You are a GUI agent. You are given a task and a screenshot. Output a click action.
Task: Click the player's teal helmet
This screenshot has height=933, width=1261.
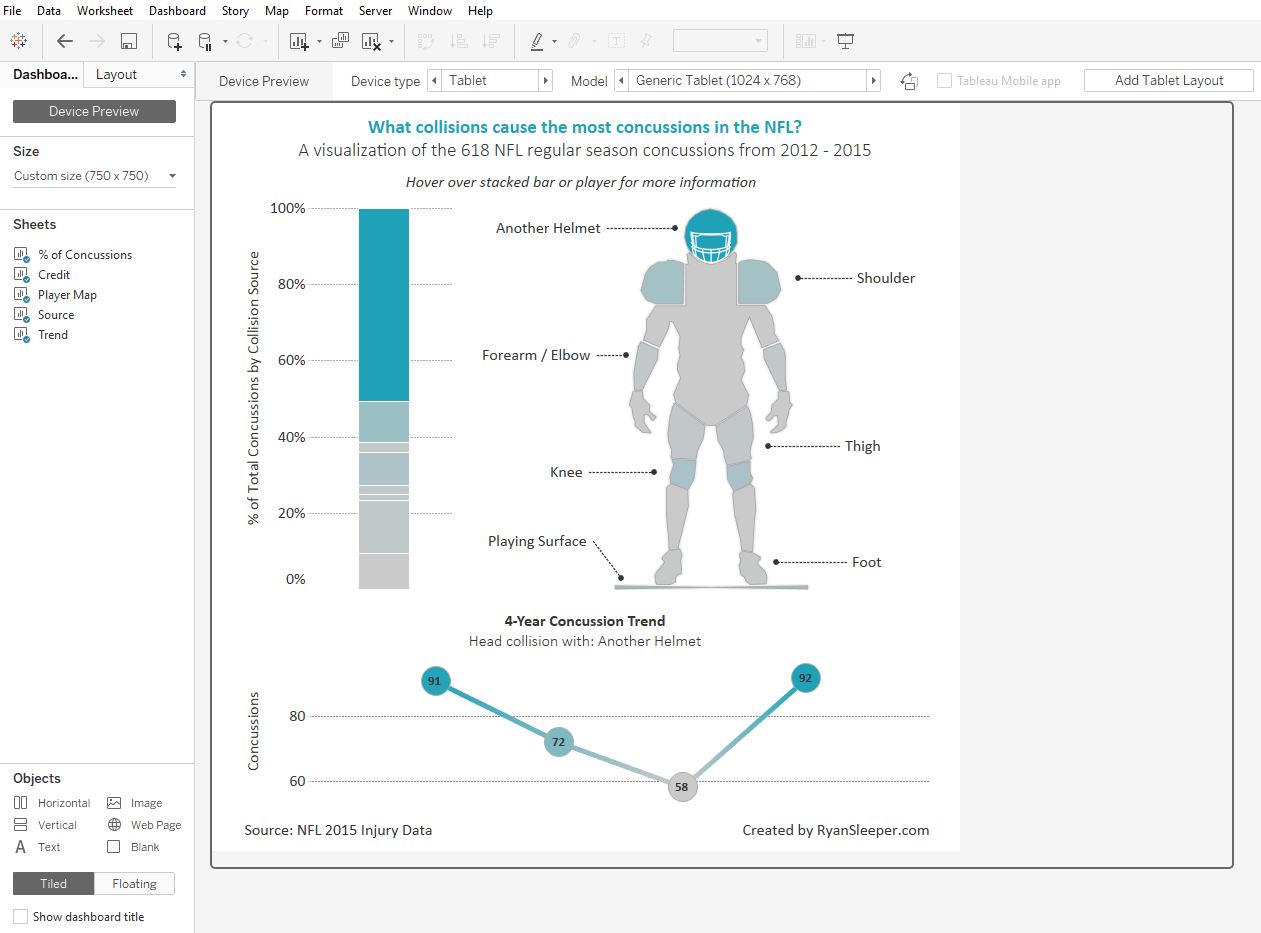(x=711, y=237)
